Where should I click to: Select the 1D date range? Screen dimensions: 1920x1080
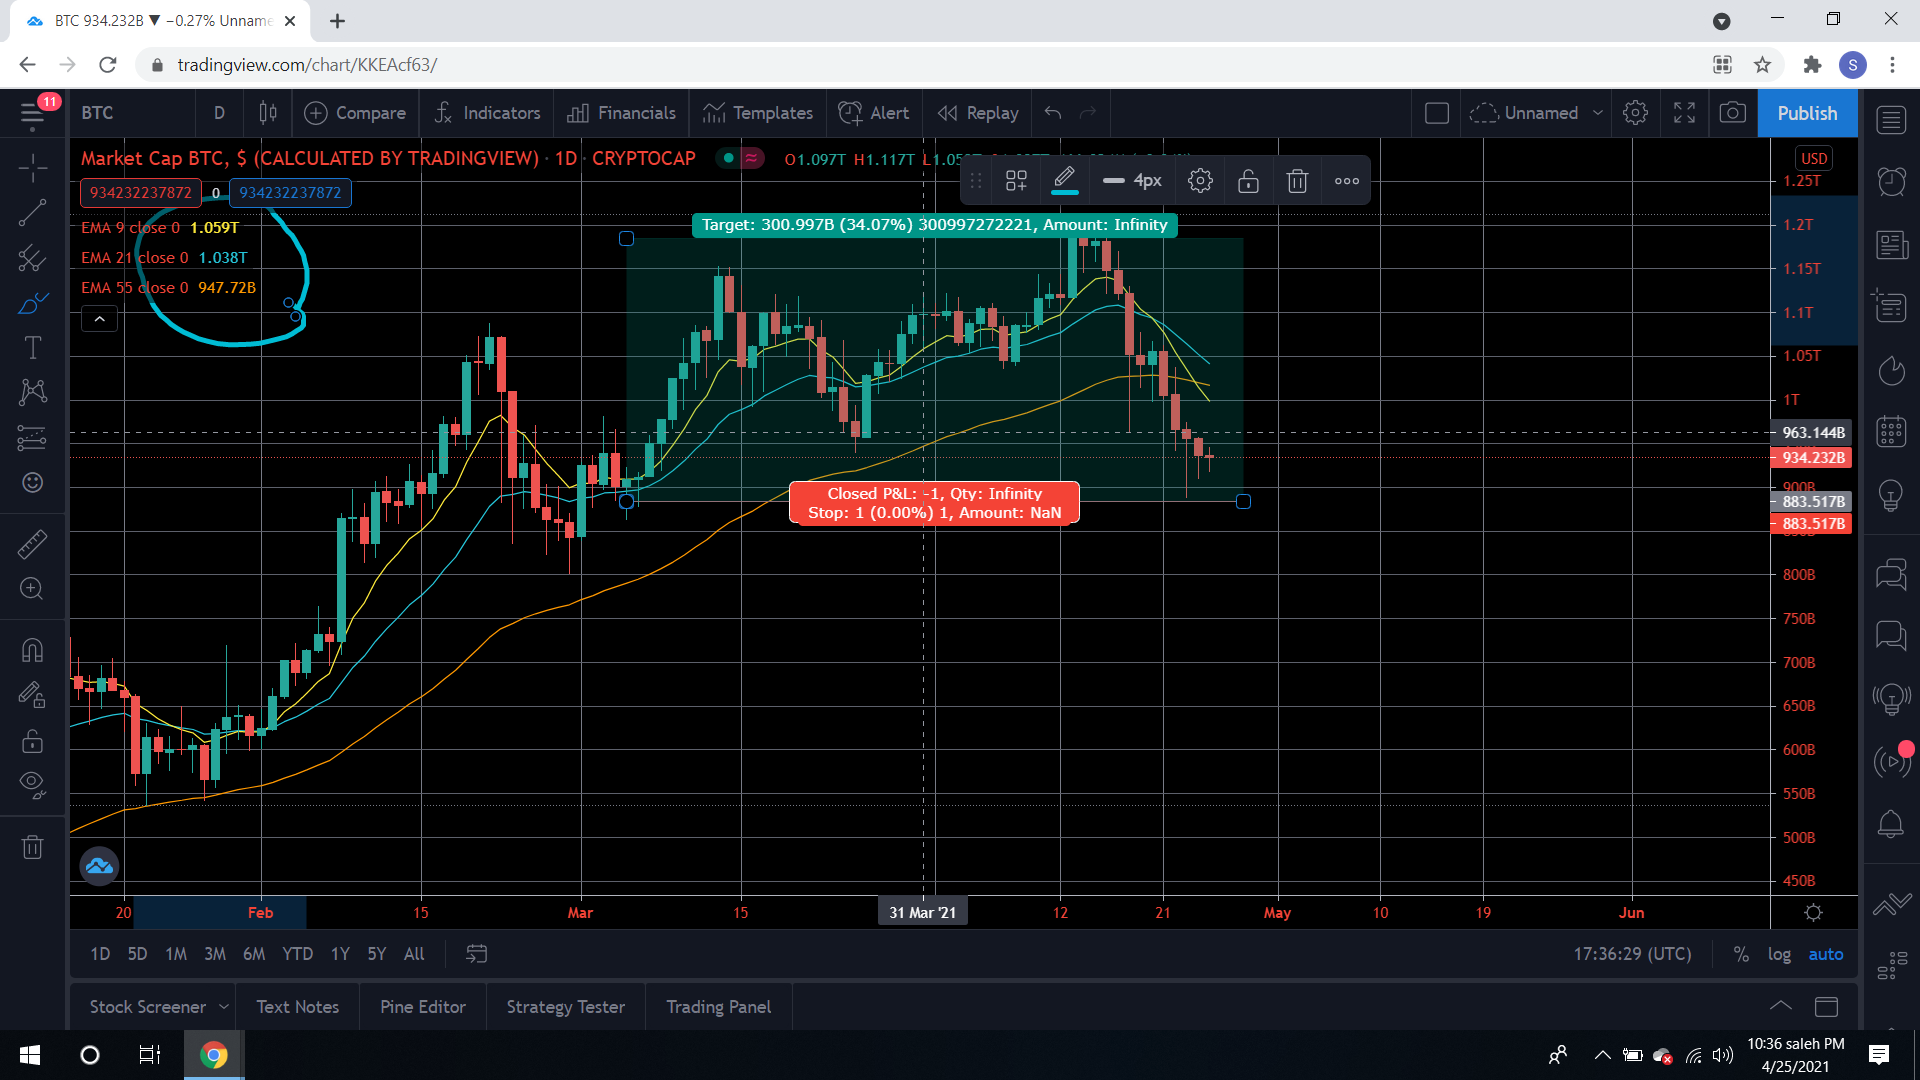pos(100,954)
